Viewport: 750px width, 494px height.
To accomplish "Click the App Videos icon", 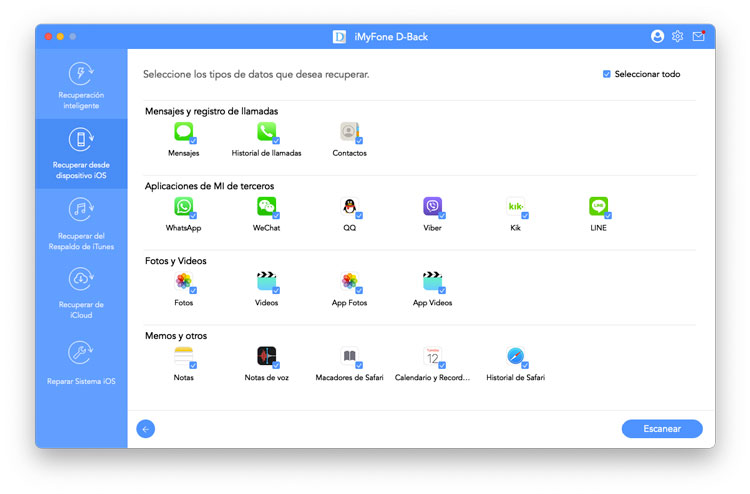I will [x=432, y=281].
